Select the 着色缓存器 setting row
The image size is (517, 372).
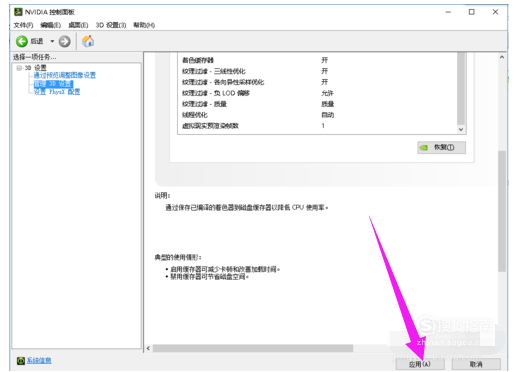tap(318, 60)
